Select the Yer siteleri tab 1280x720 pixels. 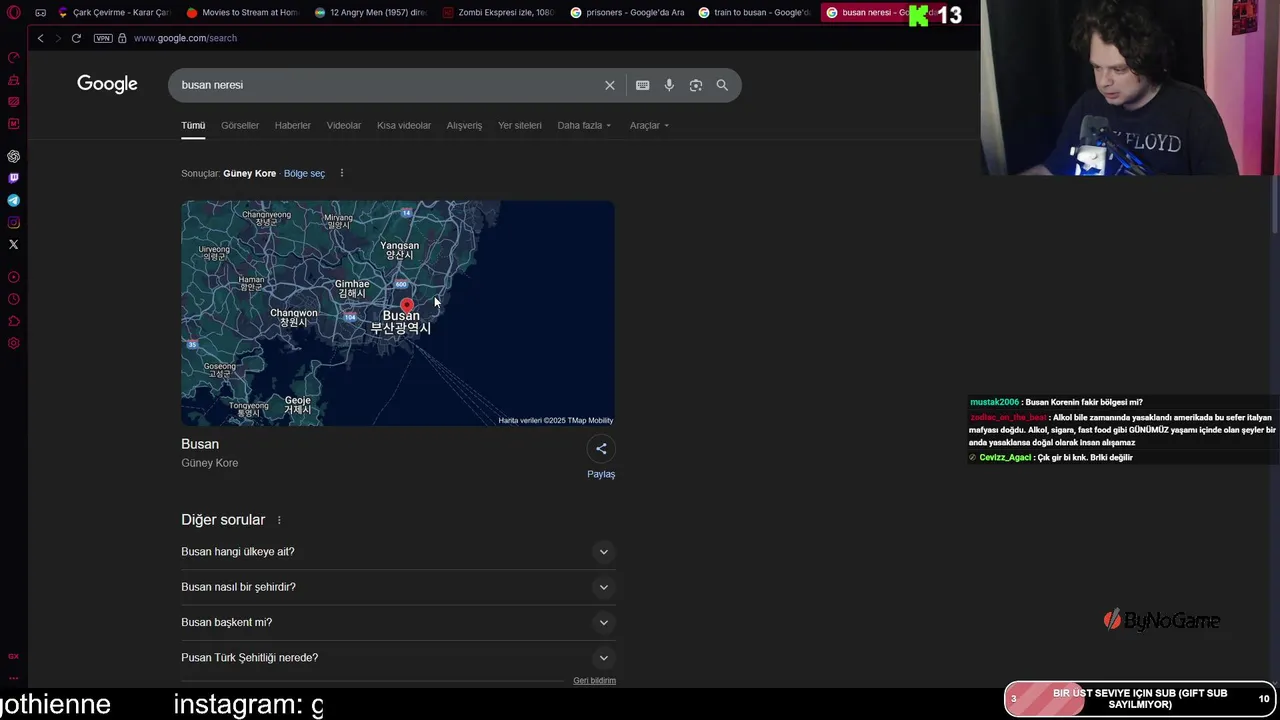[x=520, y=125]
